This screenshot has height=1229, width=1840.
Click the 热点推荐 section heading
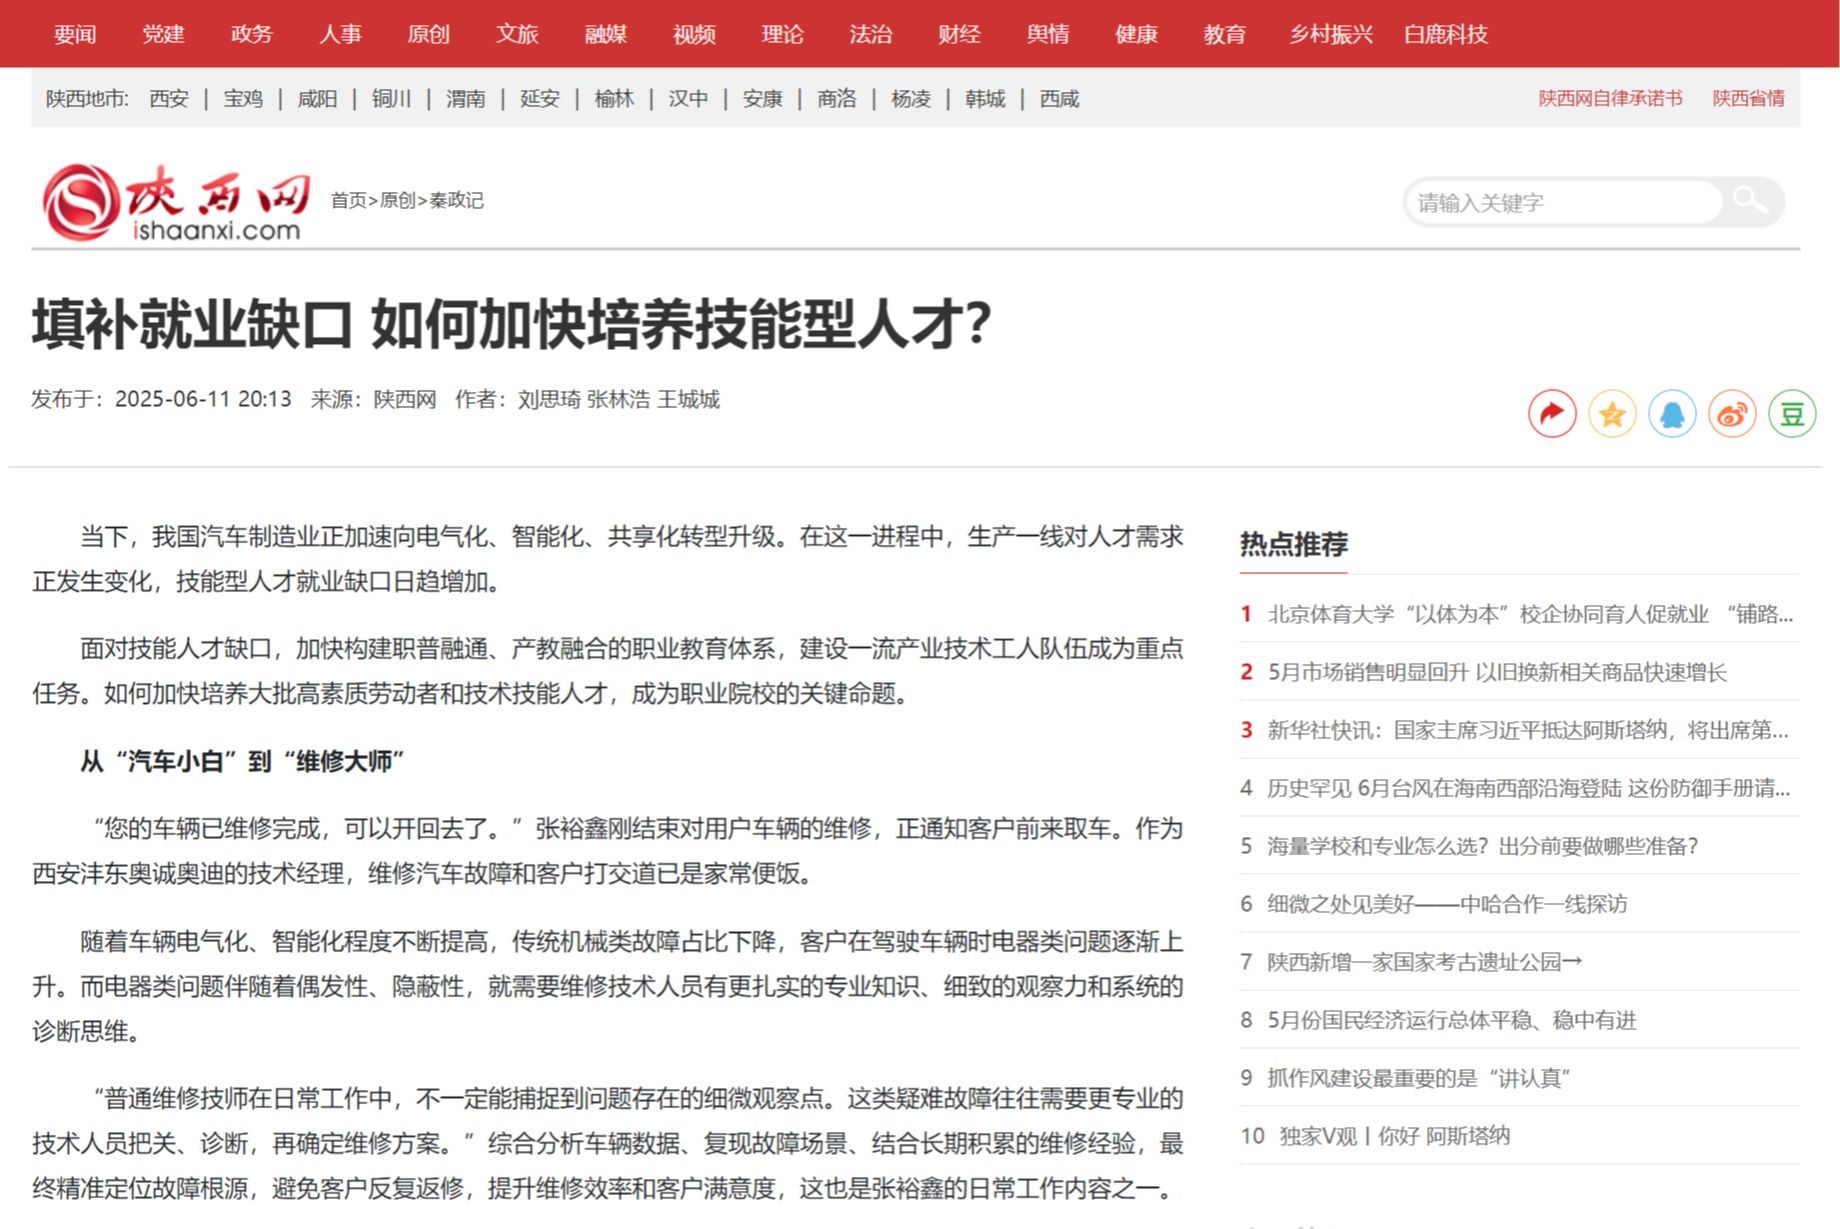[x=1294, y=544]
